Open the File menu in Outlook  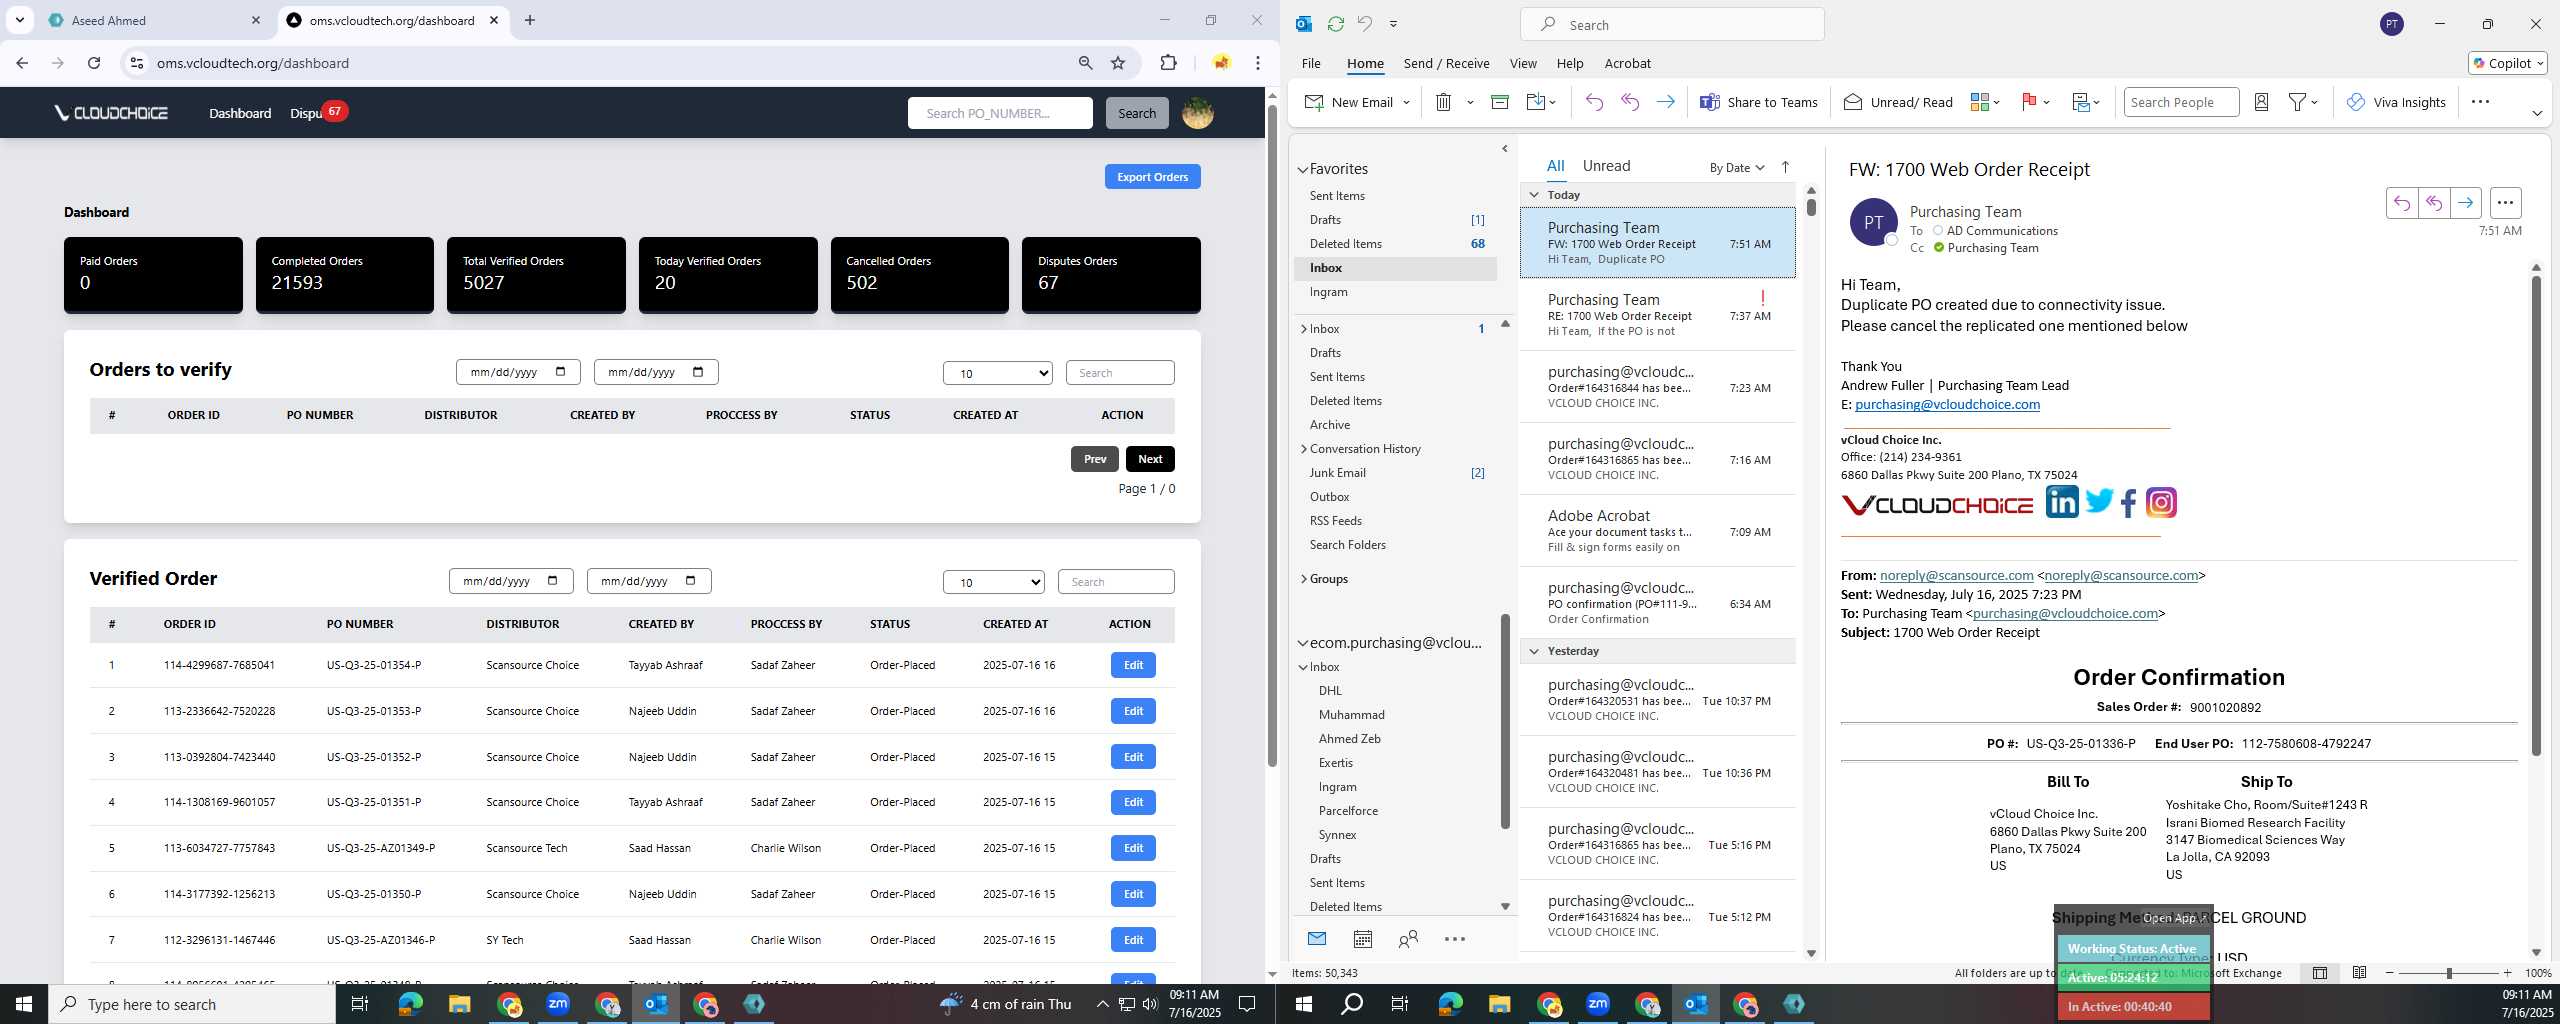coord(1311,63)
